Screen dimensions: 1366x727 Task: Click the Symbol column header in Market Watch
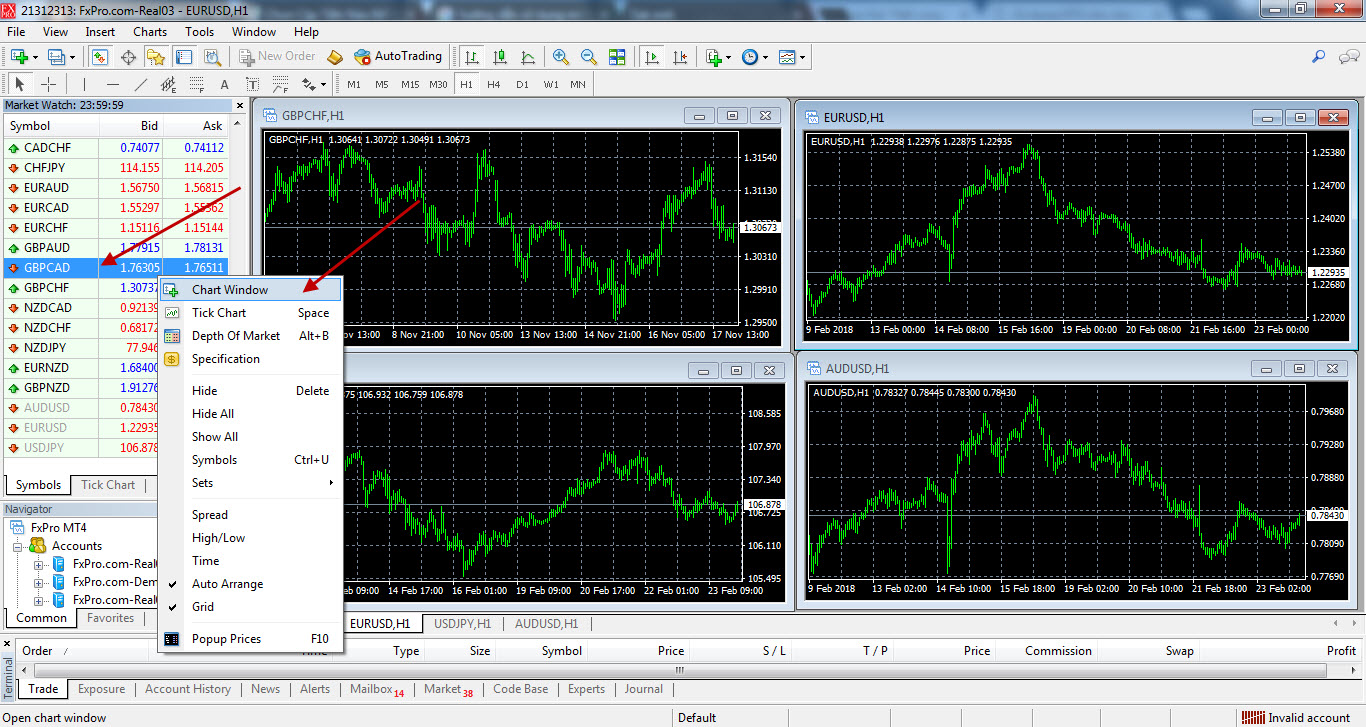pos(50,126)
